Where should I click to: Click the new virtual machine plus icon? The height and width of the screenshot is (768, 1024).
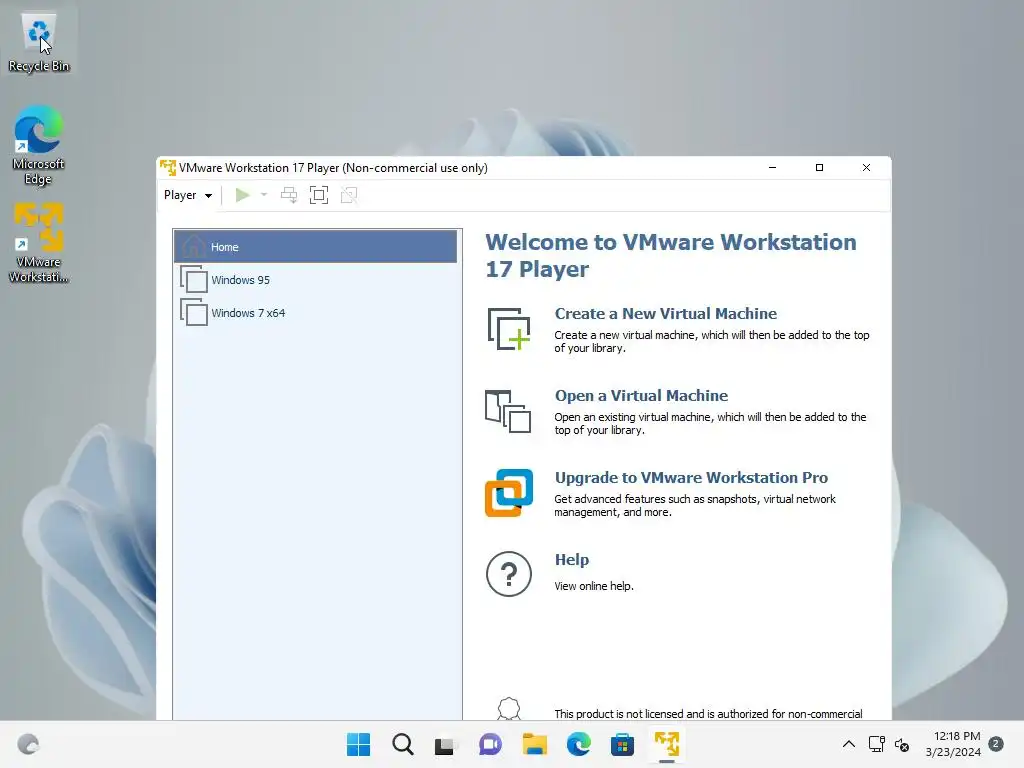(x=509, y=329)
